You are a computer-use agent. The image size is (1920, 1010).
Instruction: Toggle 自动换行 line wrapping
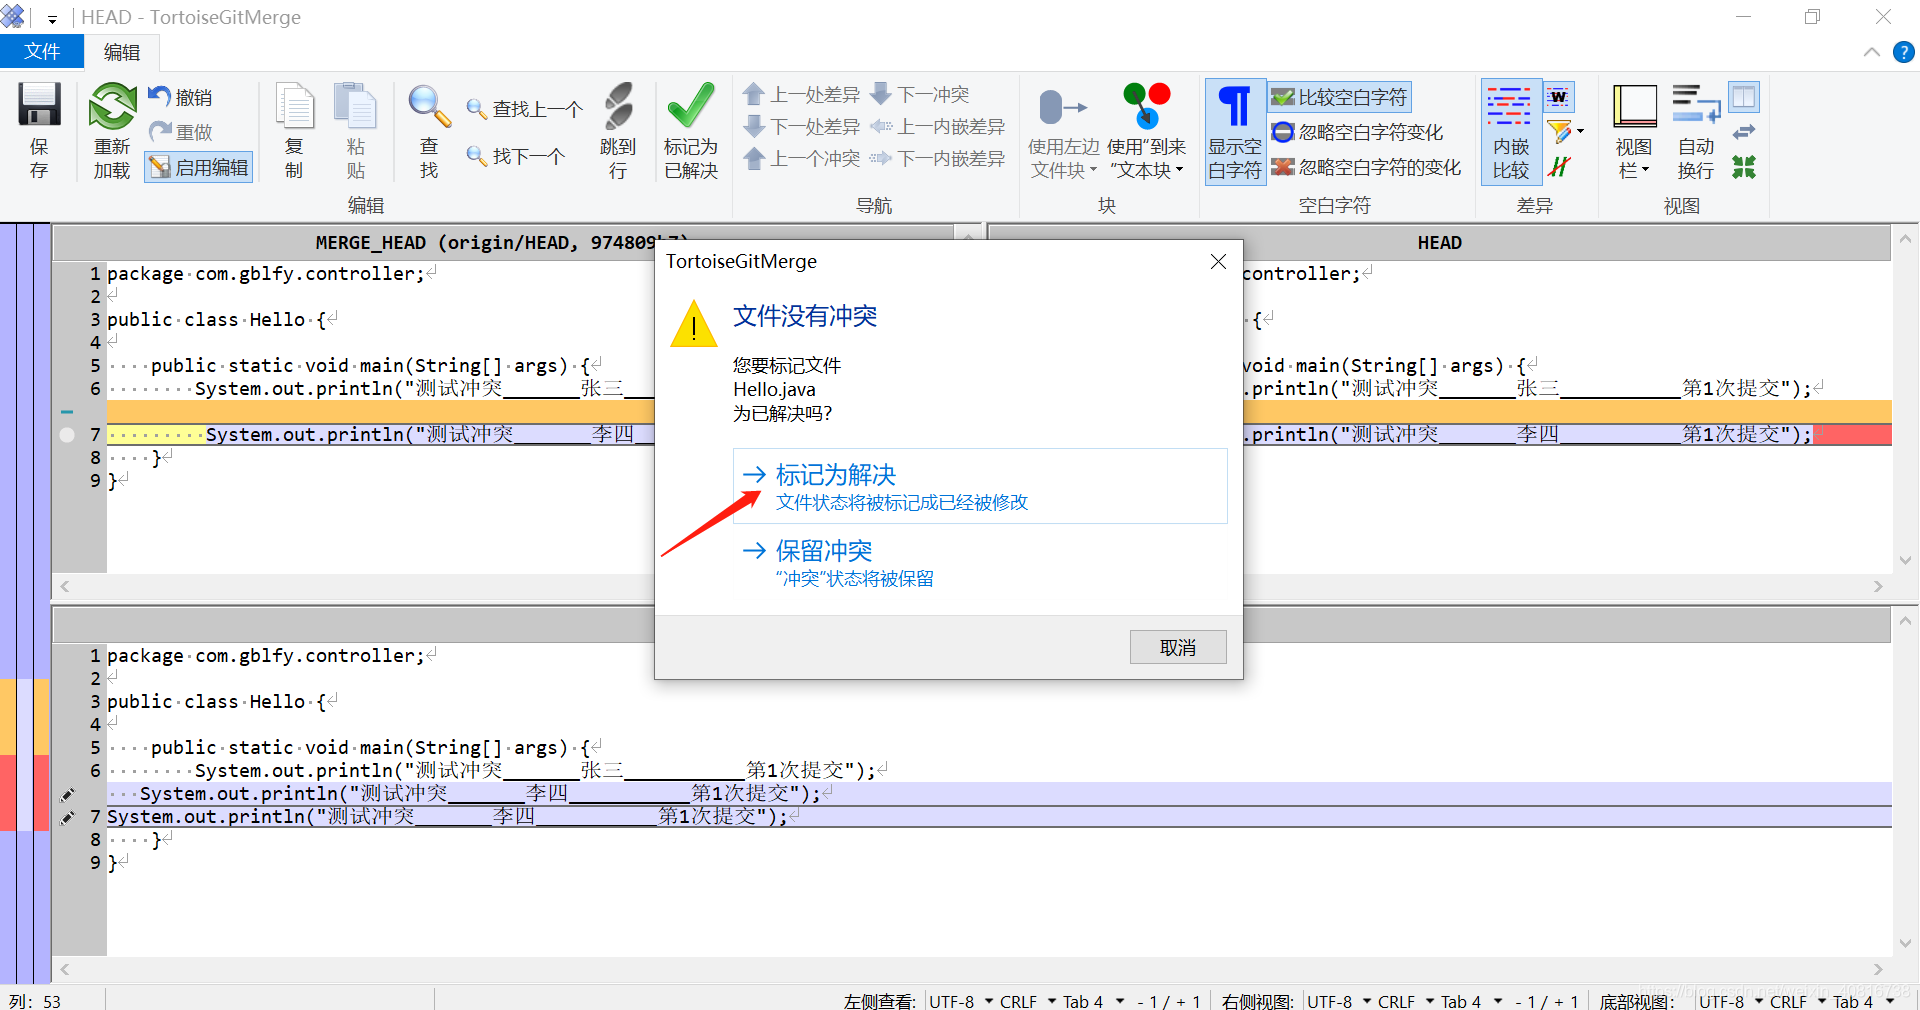coord(1696,131)
